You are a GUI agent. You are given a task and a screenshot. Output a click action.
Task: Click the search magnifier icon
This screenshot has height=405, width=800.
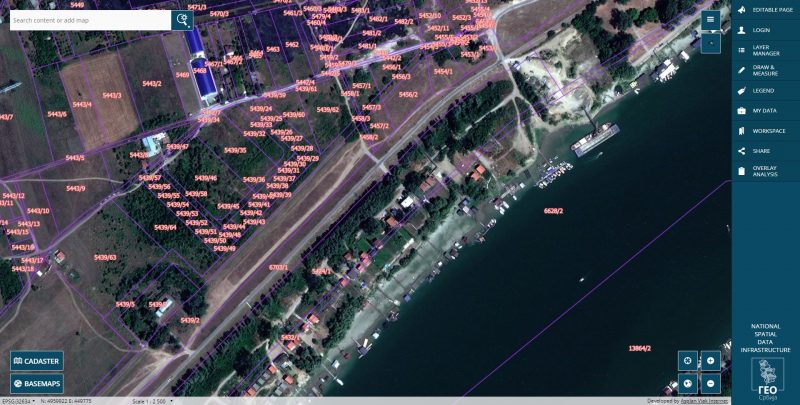[x=182, y=20]
